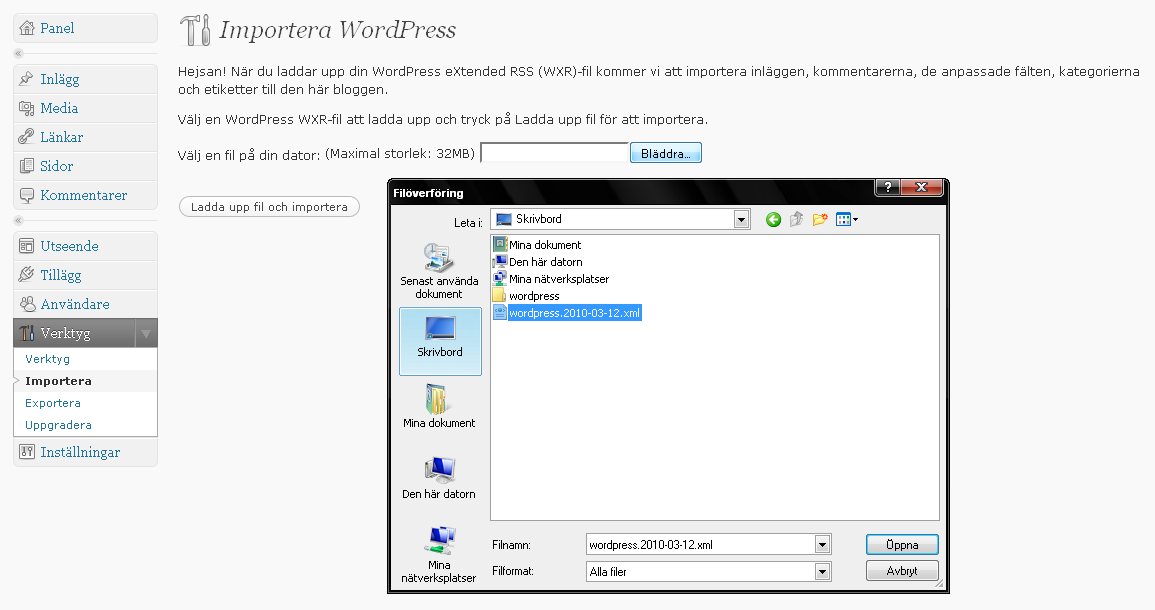The width and height of the screenshot is (1155, 610).
Task: Click the green Back arrow icon
Action: (773, 220)
